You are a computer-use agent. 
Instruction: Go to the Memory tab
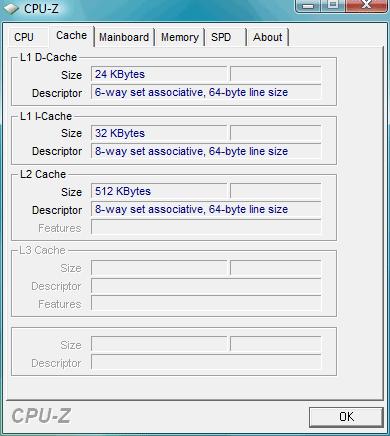tap(180, 37)
